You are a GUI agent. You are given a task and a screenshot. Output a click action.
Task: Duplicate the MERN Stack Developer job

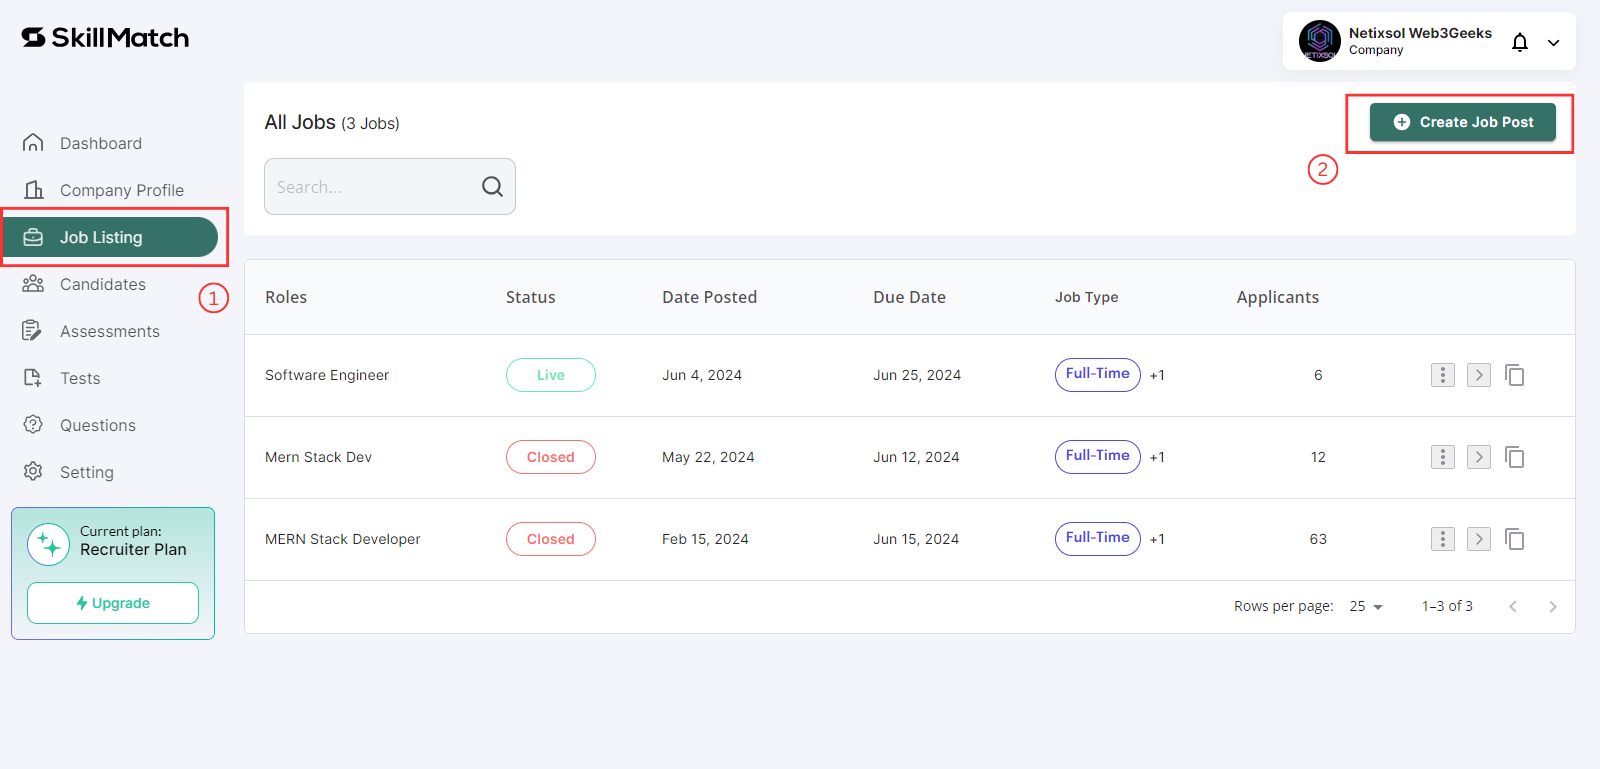pos(1515,539)
